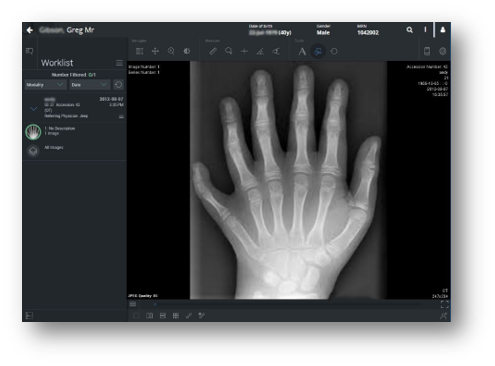Click the sync settings icon beside link
This screenshot has width=495, height=366.
point(202,315)
